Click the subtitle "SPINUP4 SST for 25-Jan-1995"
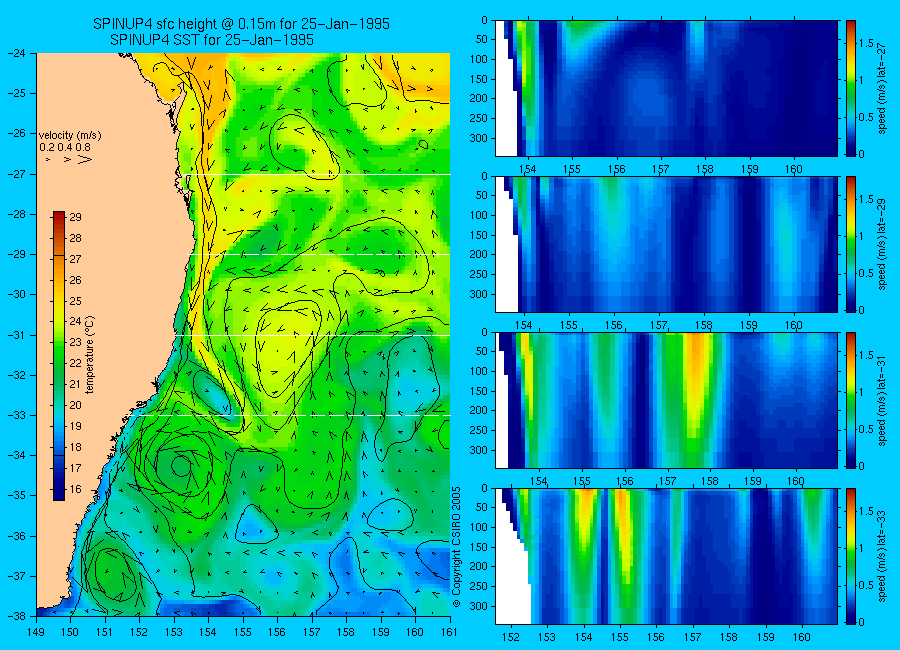 (x=212, y=40)
